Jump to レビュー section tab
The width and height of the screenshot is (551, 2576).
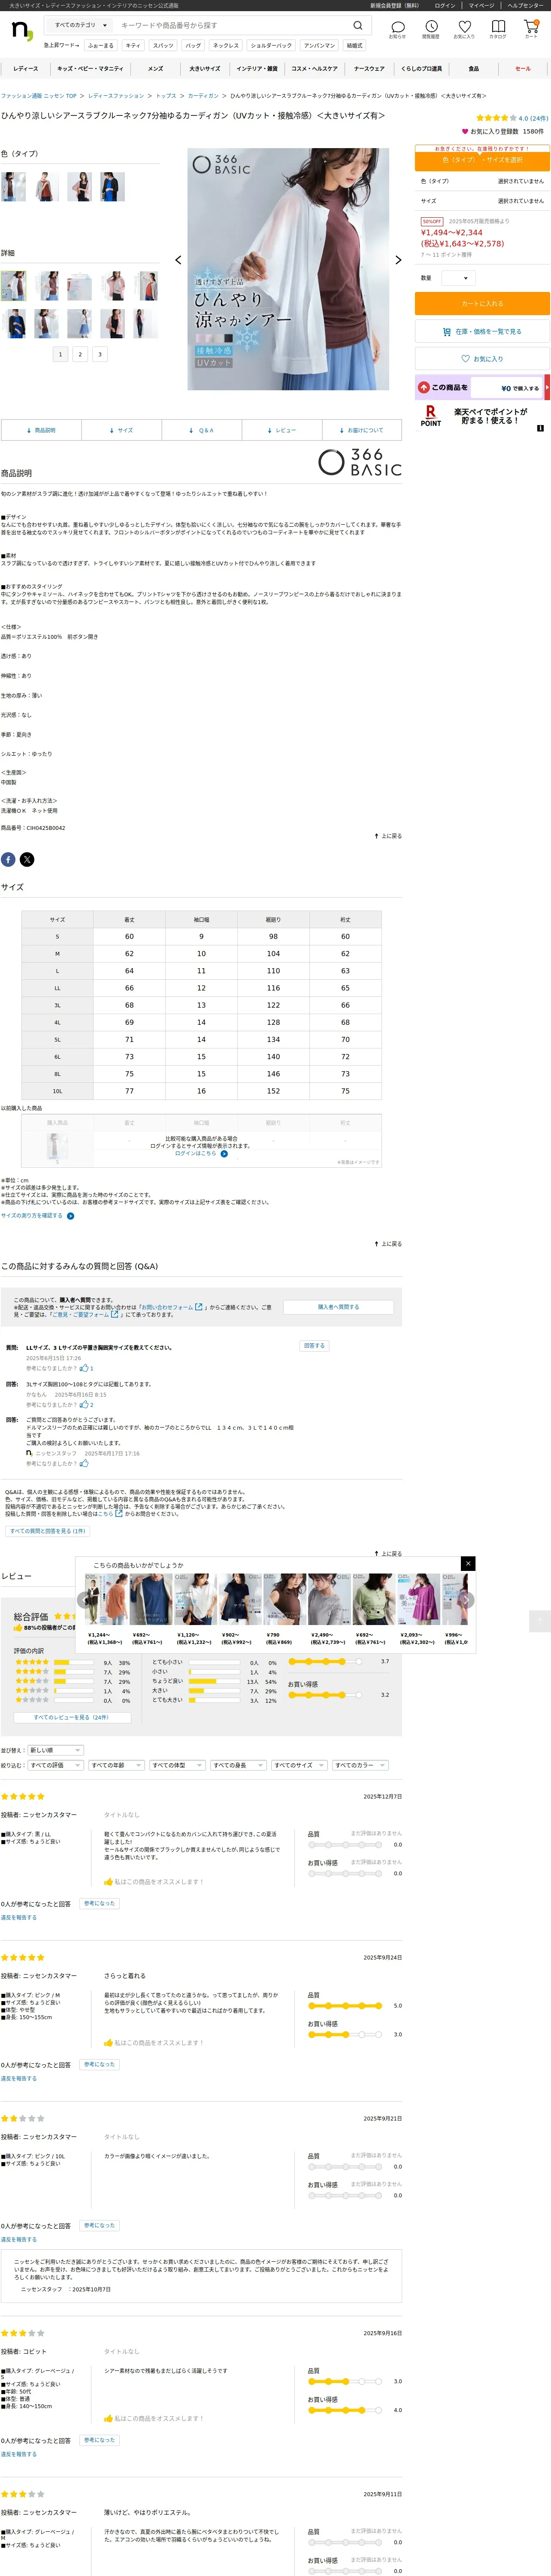pyautogui.click(x=282, y=430)
